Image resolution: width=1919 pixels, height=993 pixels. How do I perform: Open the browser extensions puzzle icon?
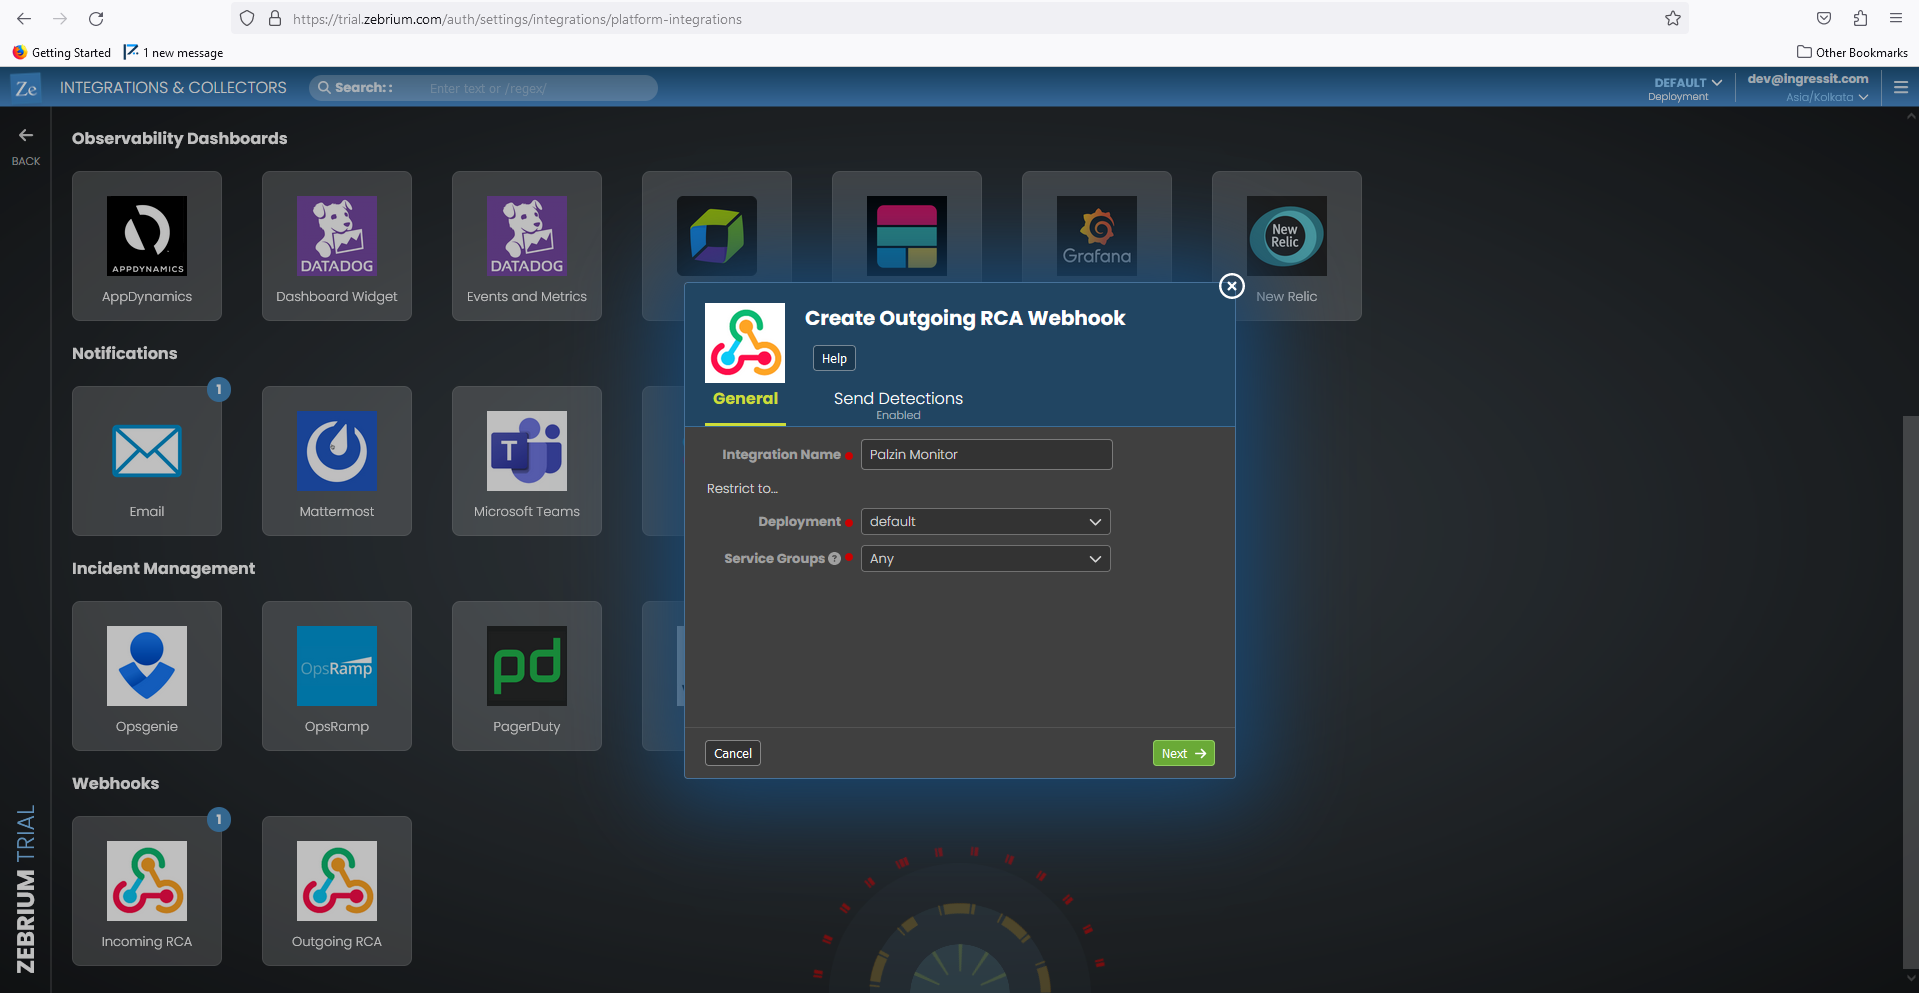pos(1860,18)
